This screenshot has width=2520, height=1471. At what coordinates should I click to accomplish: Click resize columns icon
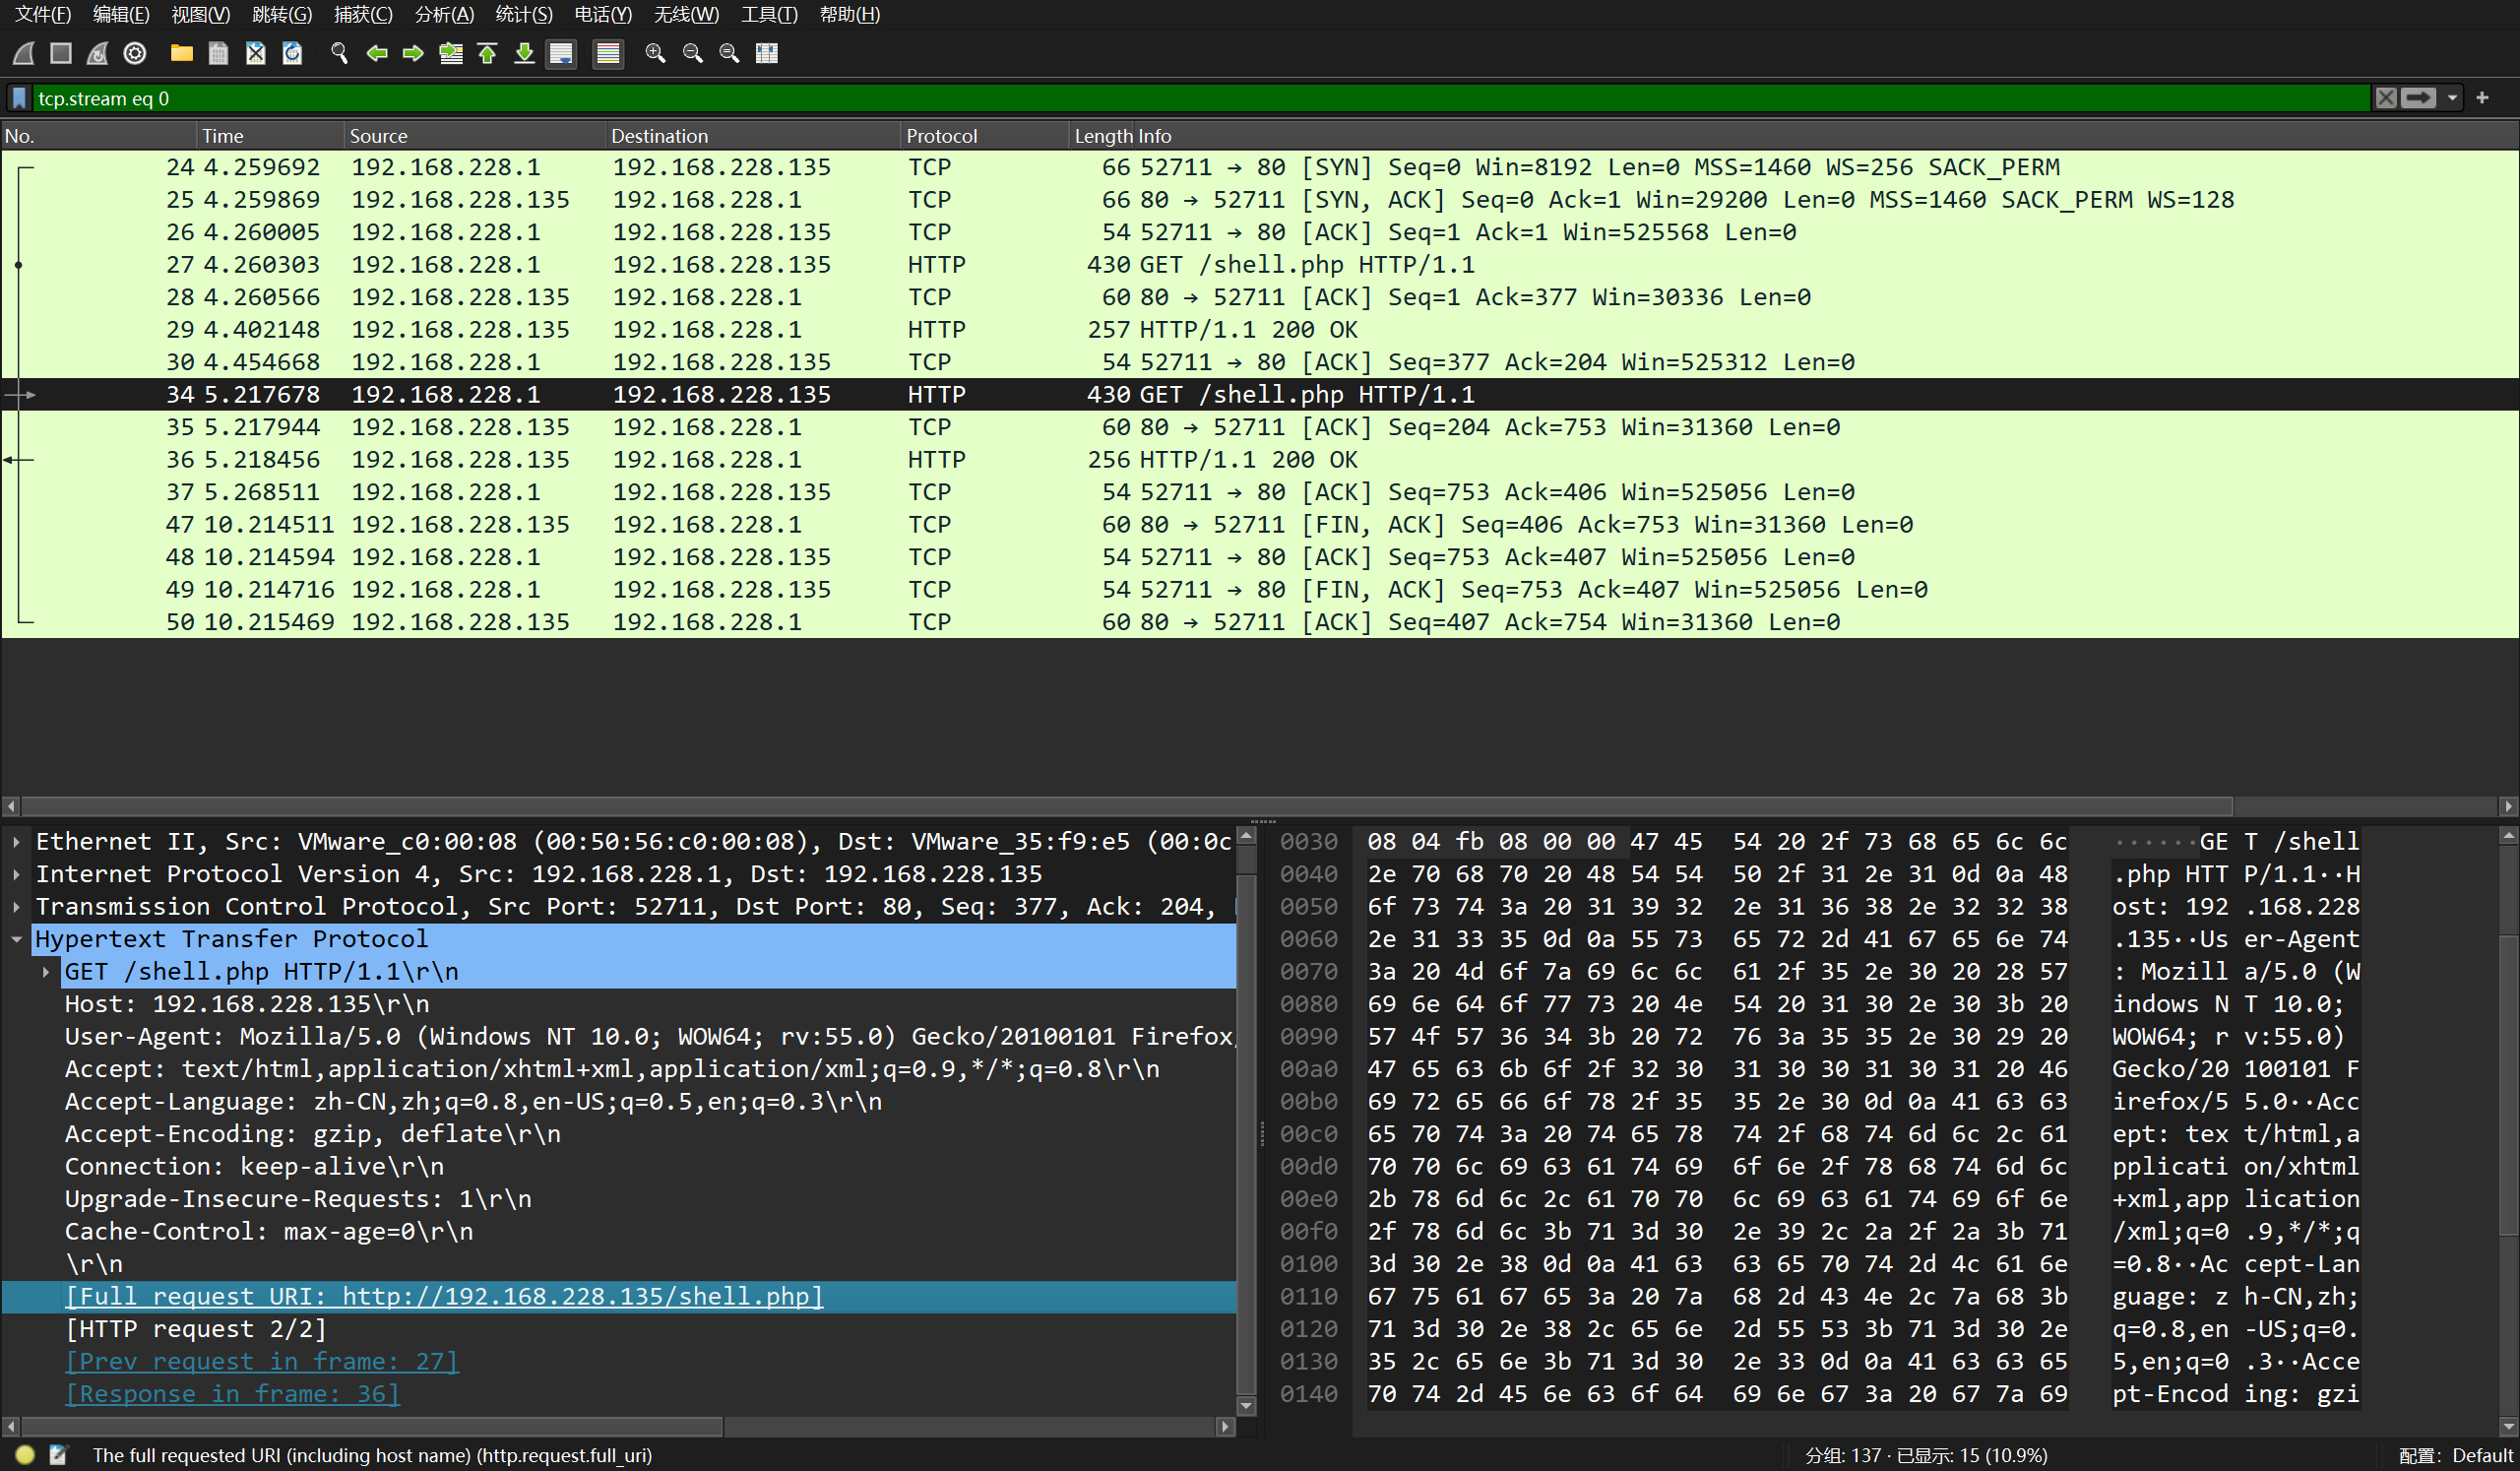(767, 53)
